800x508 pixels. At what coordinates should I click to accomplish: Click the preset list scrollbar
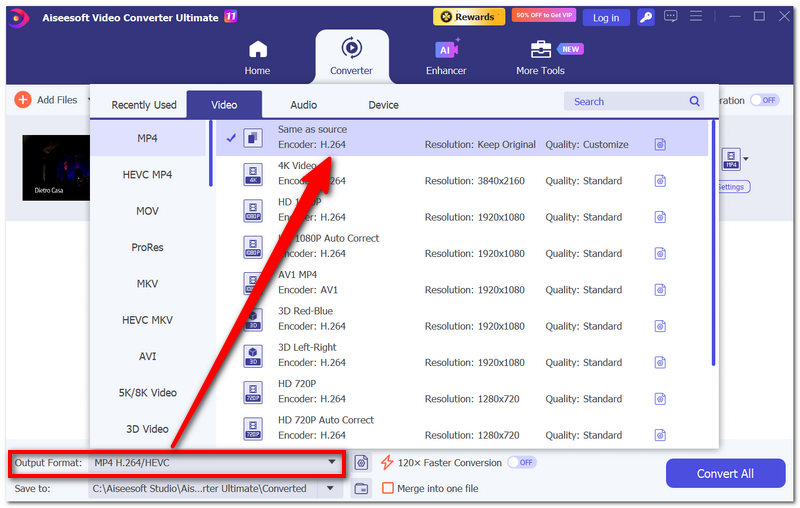point(713,243)
